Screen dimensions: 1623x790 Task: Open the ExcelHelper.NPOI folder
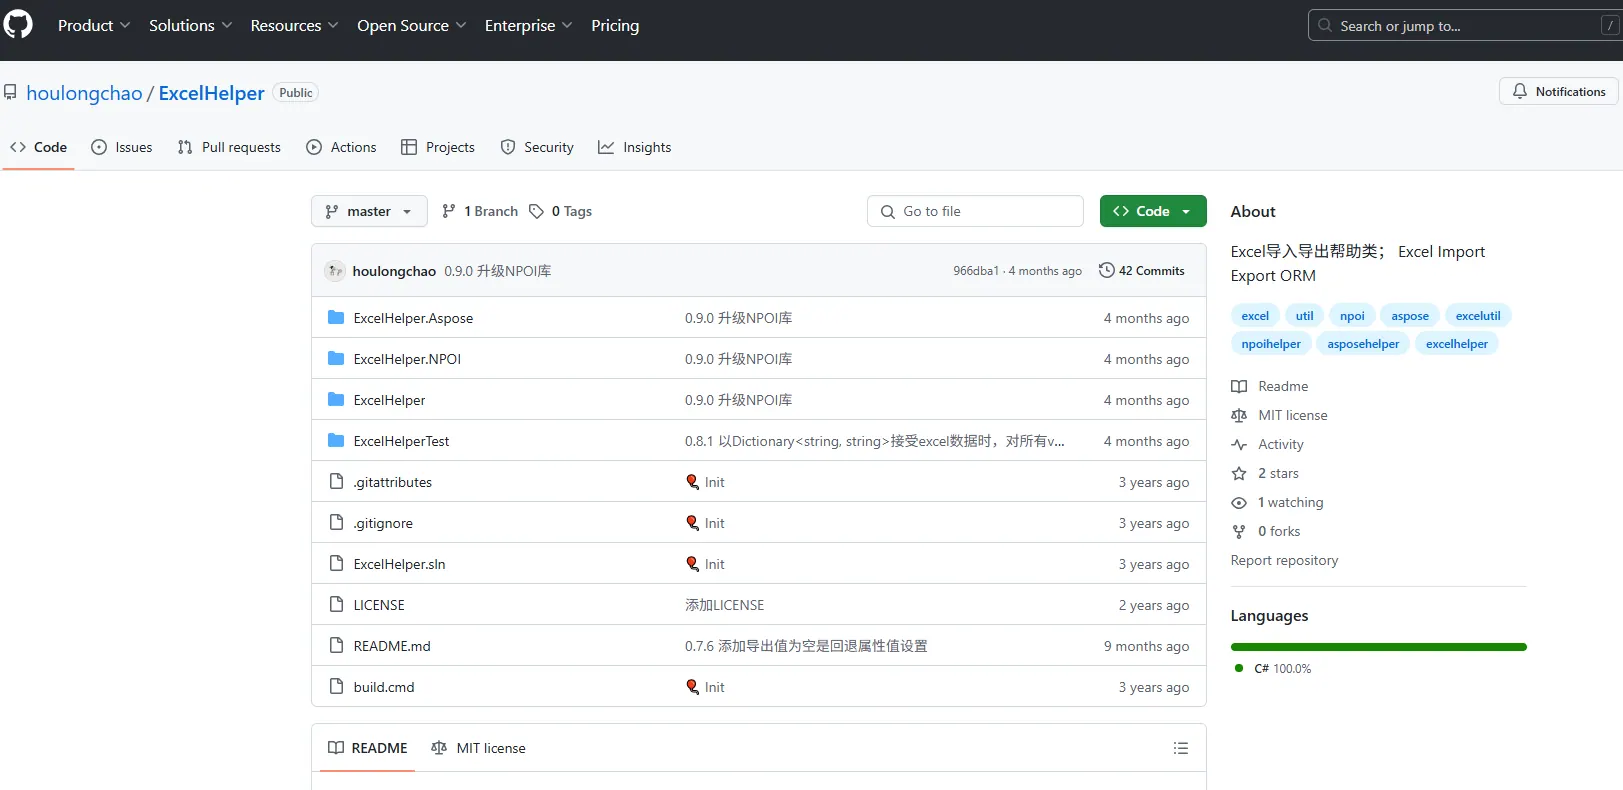(x=406, y=359)
